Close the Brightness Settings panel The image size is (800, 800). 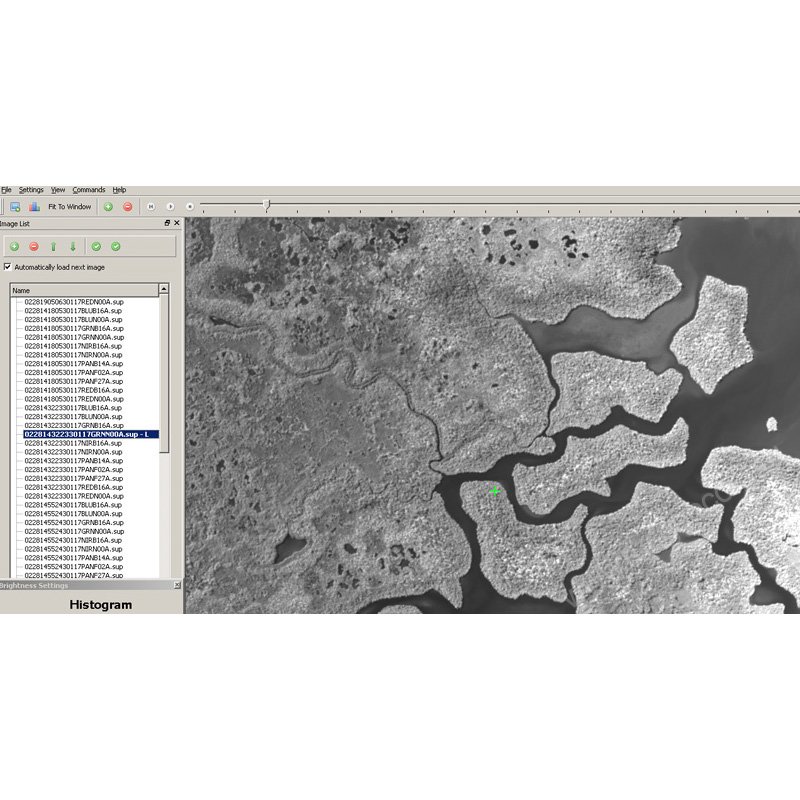tap(177, 585)
